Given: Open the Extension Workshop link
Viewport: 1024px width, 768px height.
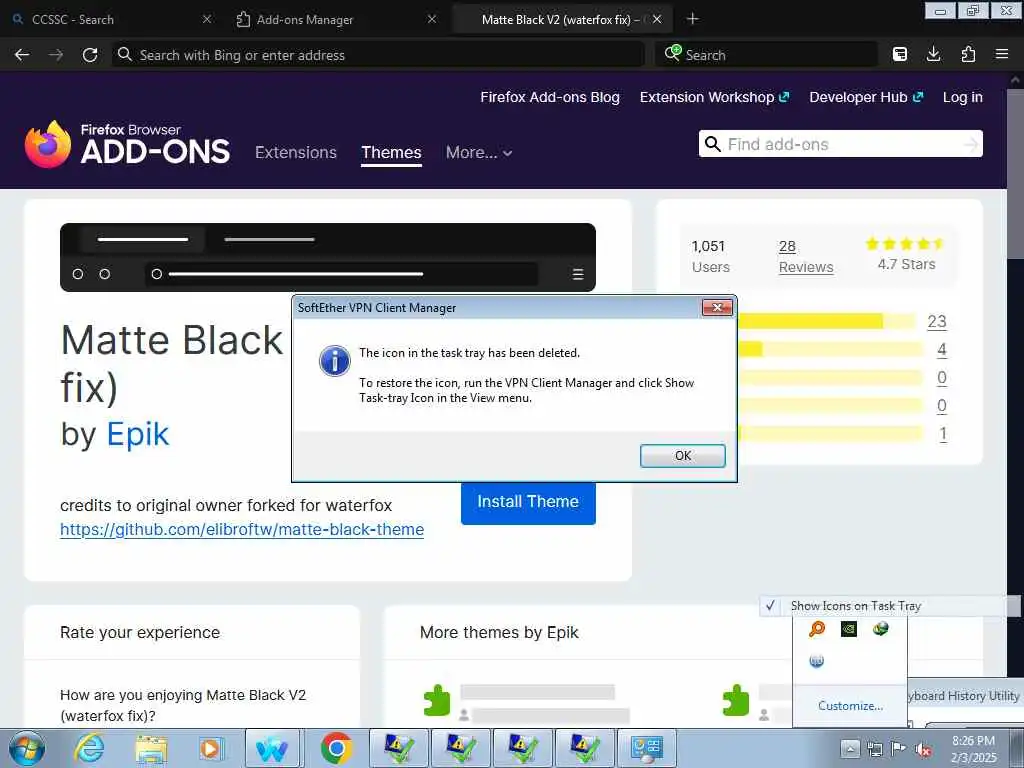Looking at the screenshot, I should [714, 97].
